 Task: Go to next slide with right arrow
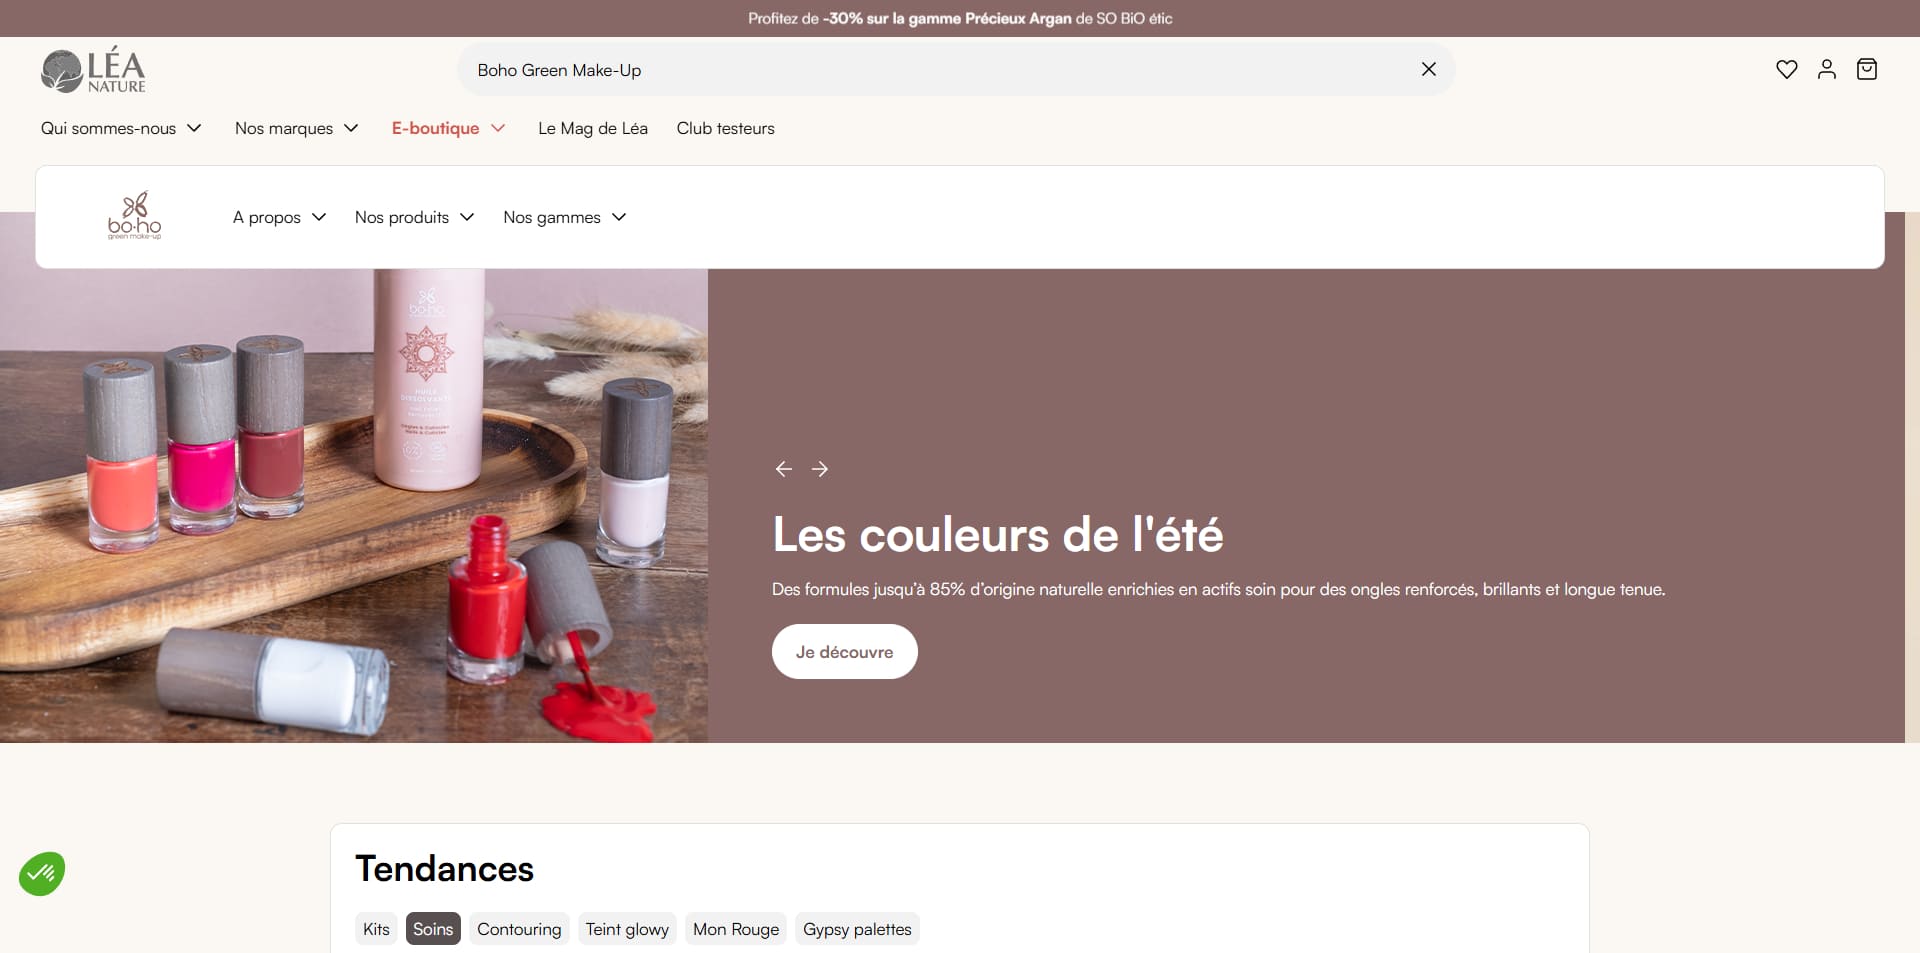pos(820,469)
